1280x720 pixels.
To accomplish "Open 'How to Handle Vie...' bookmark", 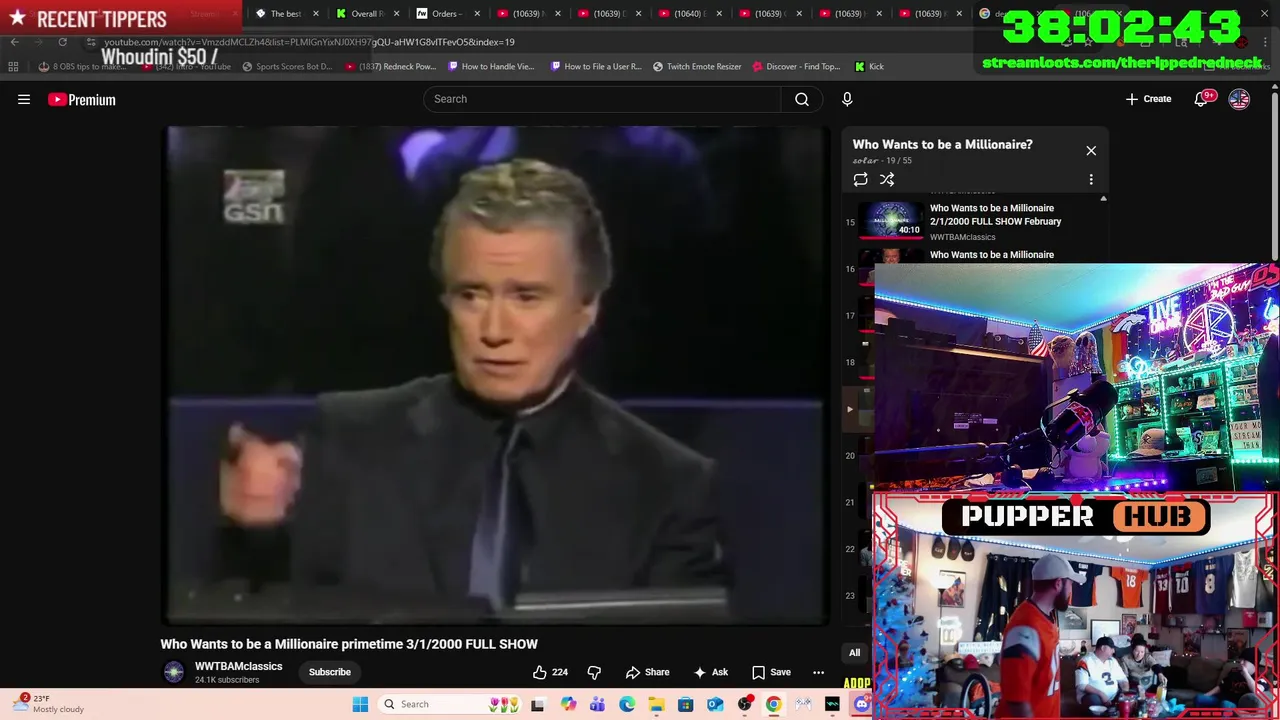I will (x=491, y=66).
